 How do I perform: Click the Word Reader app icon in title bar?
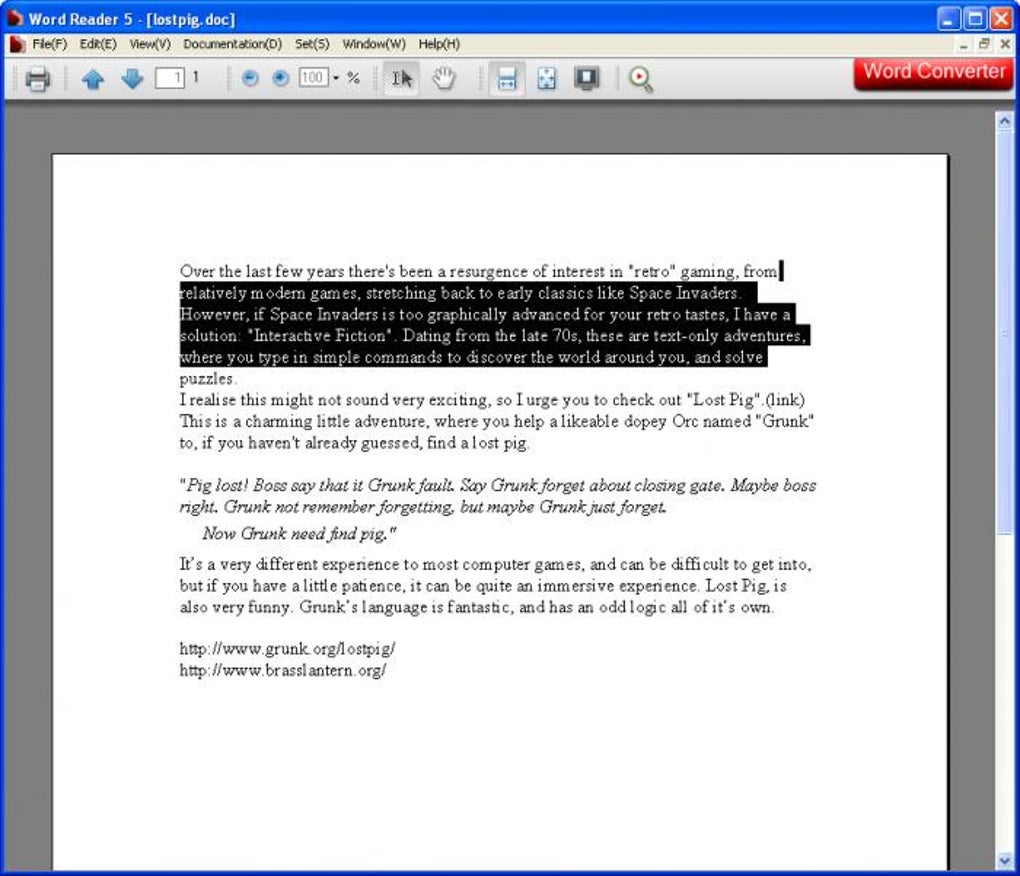pos(14,18)
